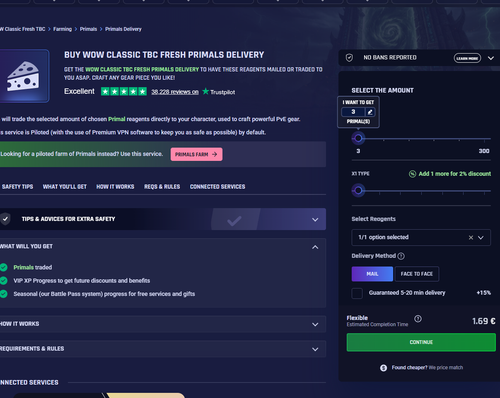Click the green Continue button
The image size is (500, 398).
coord(421,342)
